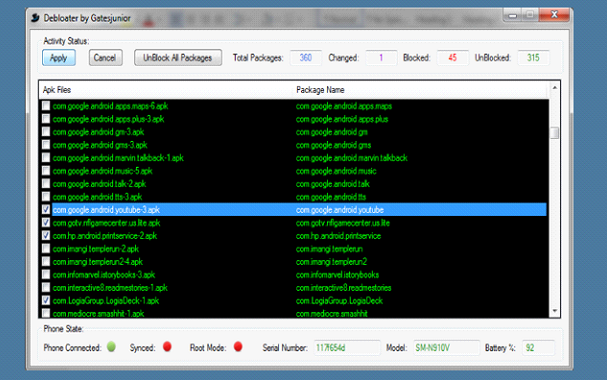Image resolution: width=607 pixels, height=380 pixels.
Task: Check the com.imangi.templerun-2.apk checkbox
Action: 46,248
